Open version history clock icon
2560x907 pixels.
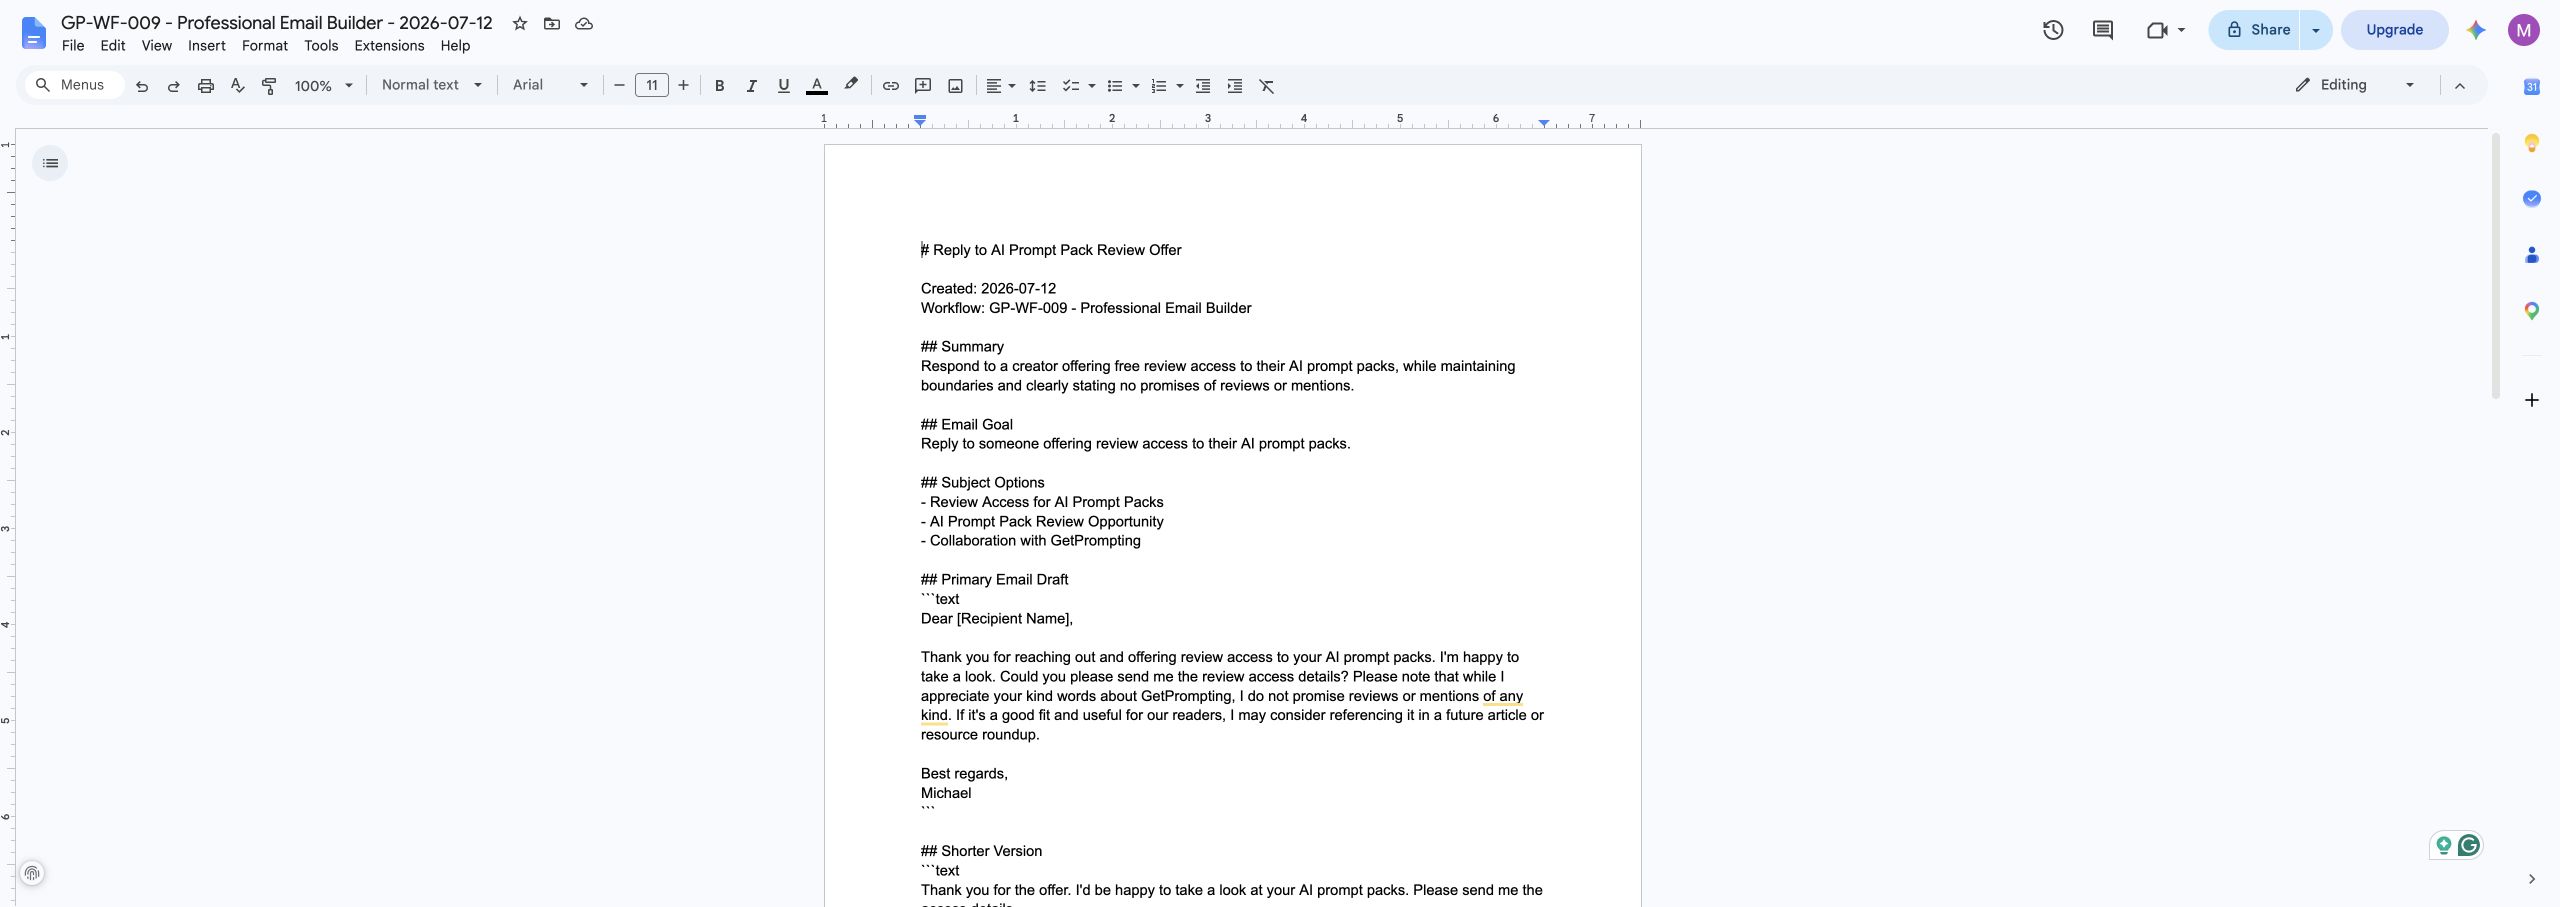(2053, 30)
